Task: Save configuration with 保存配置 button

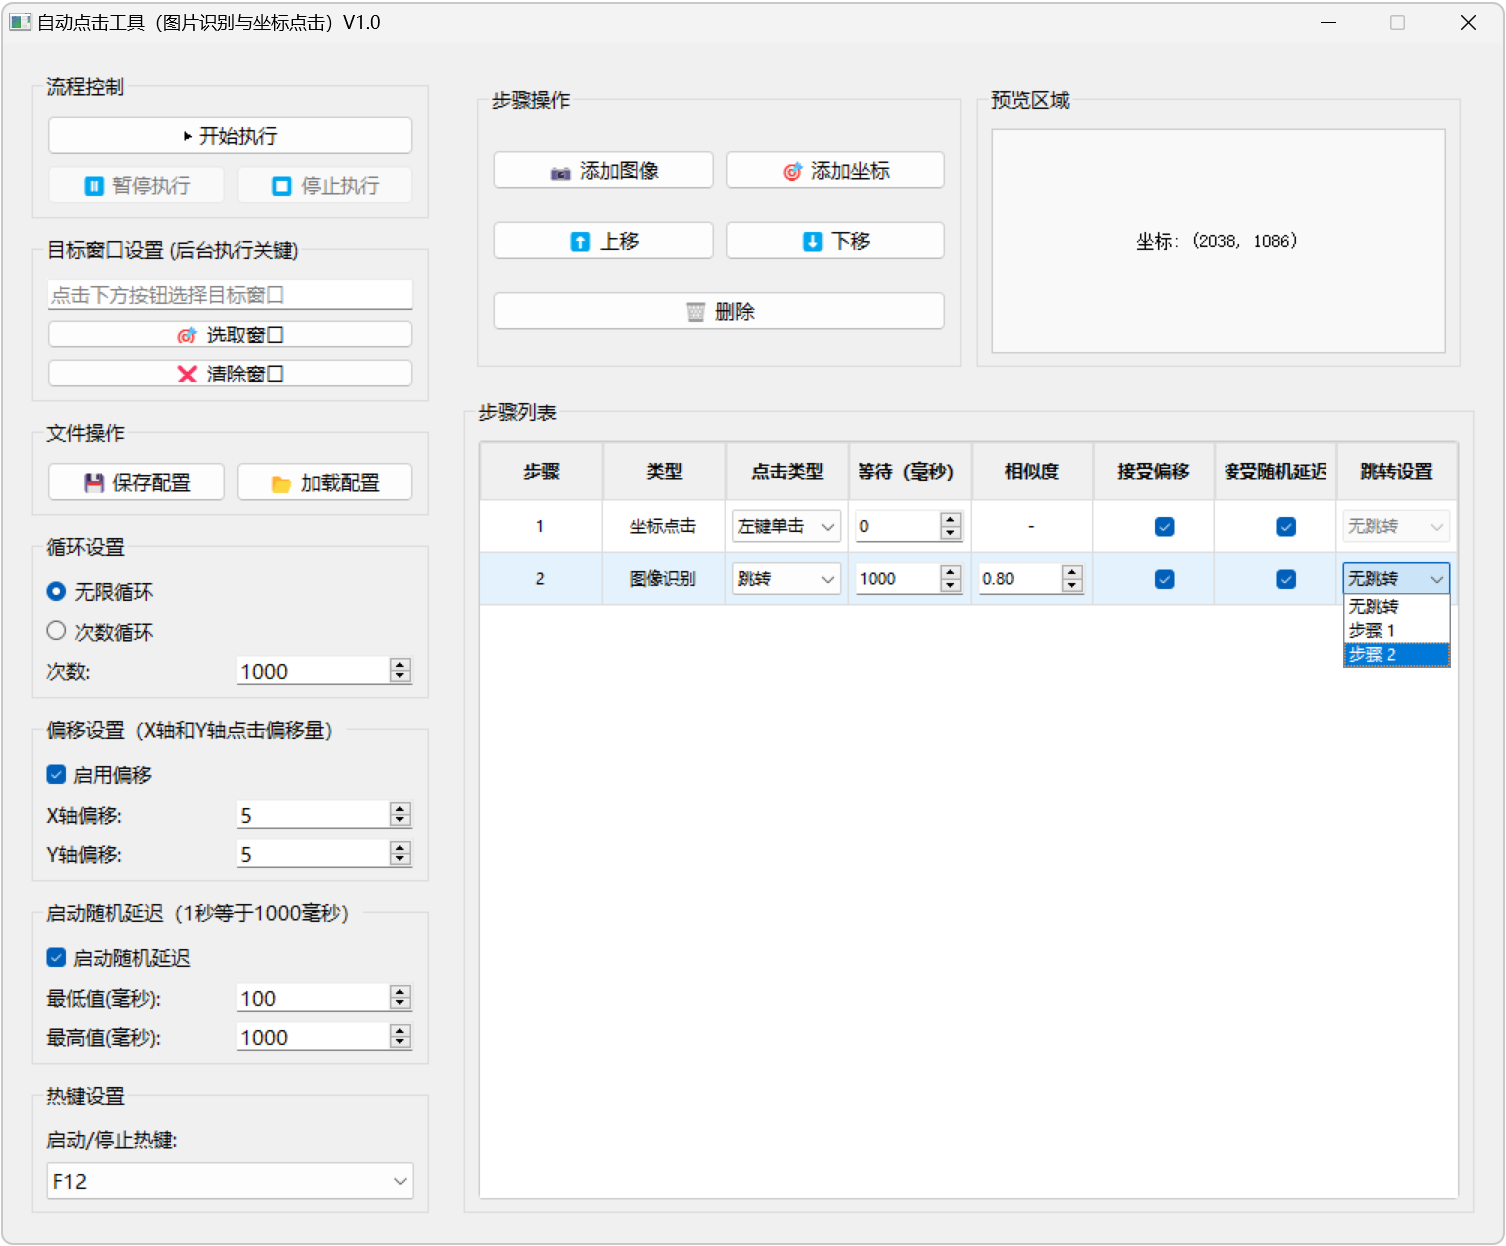Action: [x=136, y=483]
